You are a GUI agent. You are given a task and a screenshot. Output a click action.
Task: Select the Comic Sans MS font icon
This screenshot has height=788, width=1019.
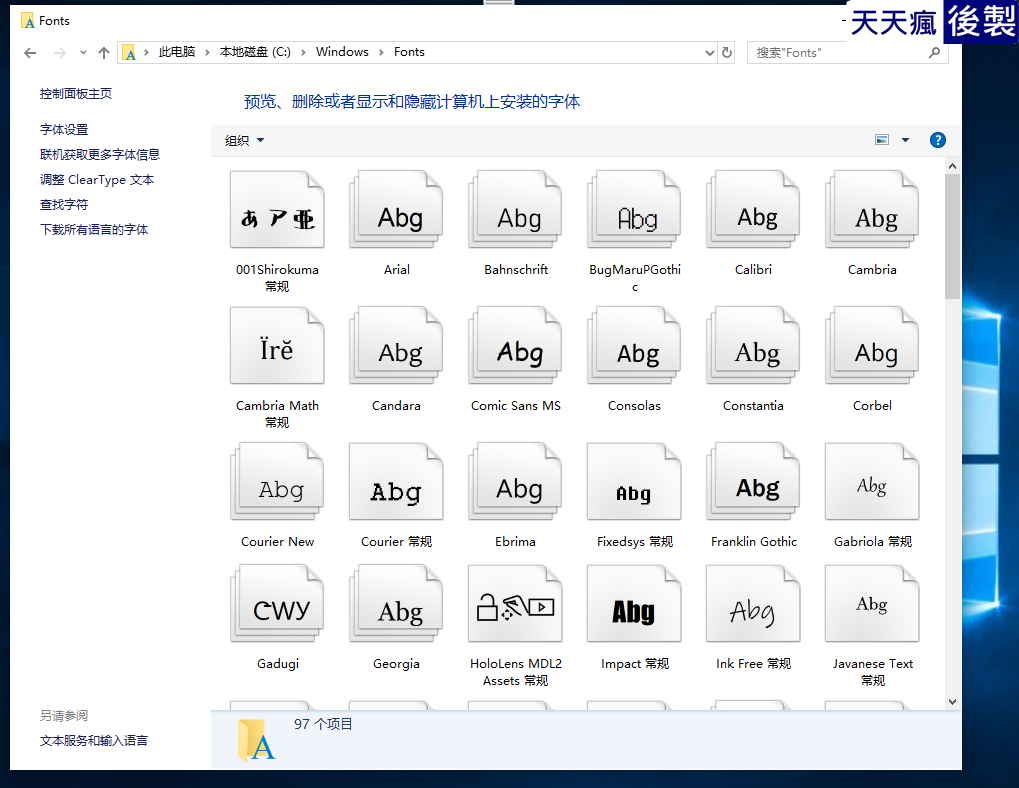(515, 346)
